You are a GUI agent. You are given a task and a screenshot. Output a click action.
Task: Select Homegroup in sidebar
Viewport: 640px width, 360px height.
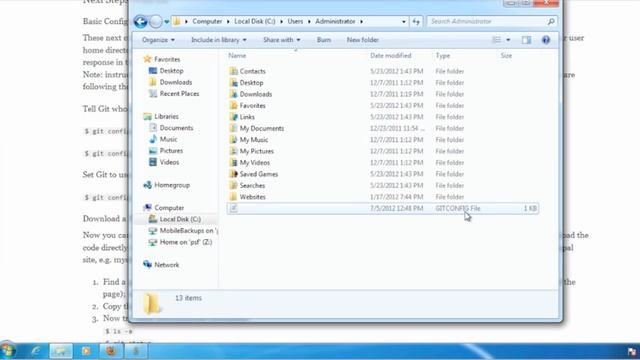click(x=172, y=185)
